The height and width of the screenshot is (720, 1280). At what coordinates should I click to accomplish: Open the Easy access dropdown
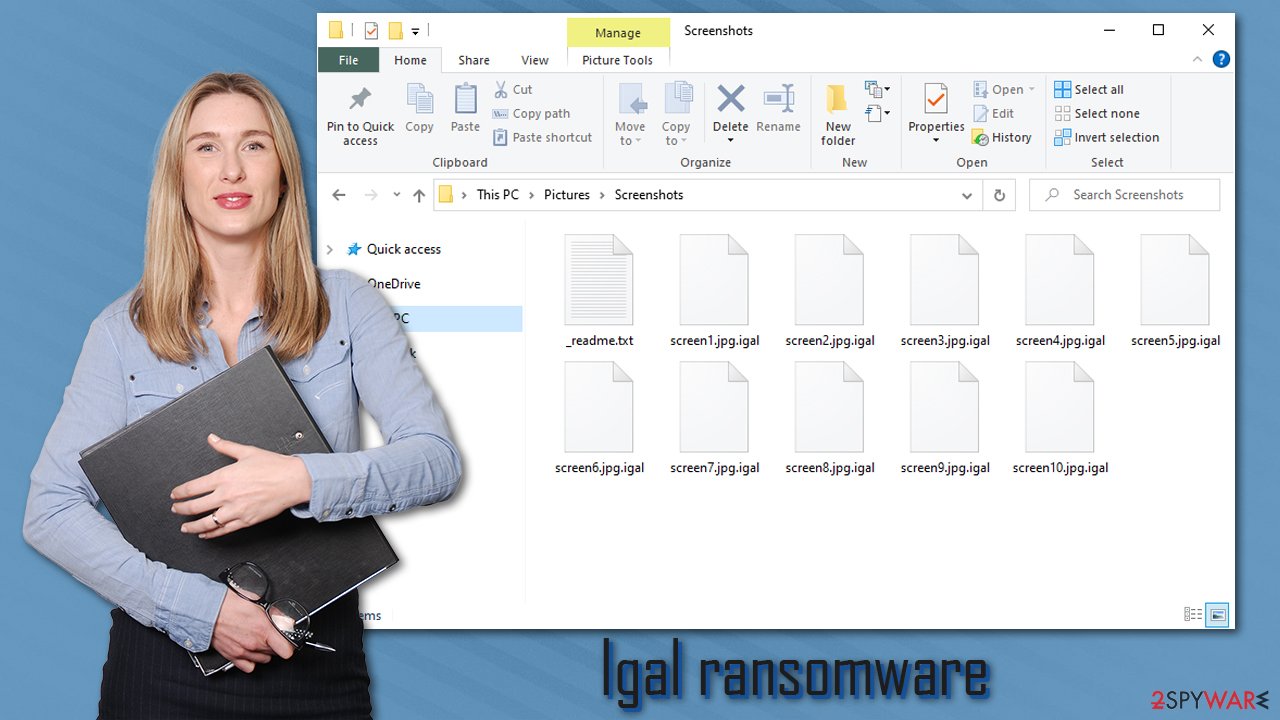click(878, 113)
